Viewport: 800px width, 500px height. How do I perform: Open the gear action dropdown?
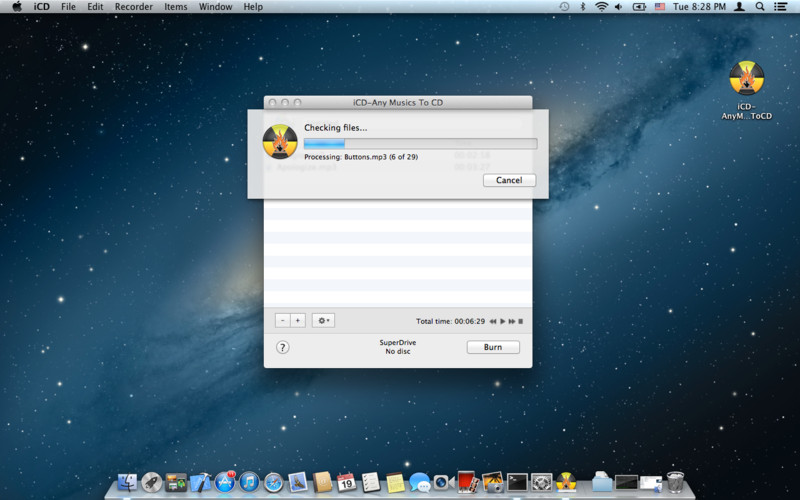coord(323,320)
